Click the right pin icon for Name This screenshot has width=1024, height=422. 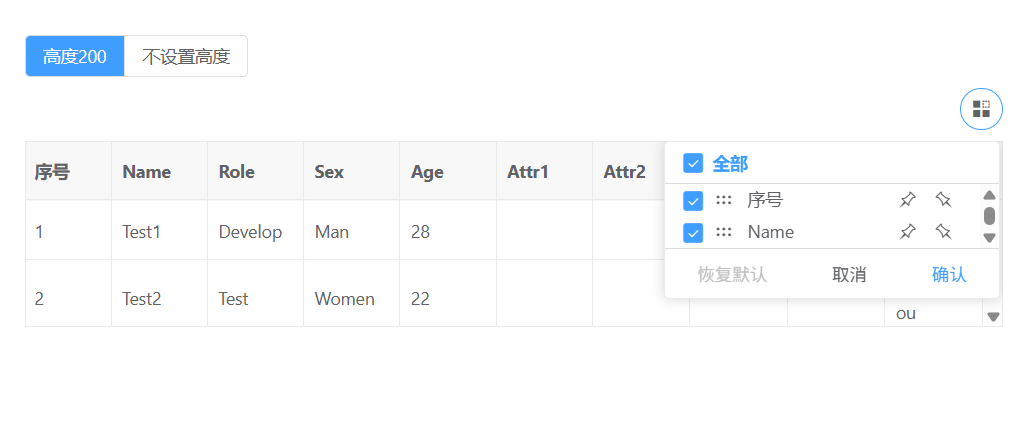tap(943, 232)
